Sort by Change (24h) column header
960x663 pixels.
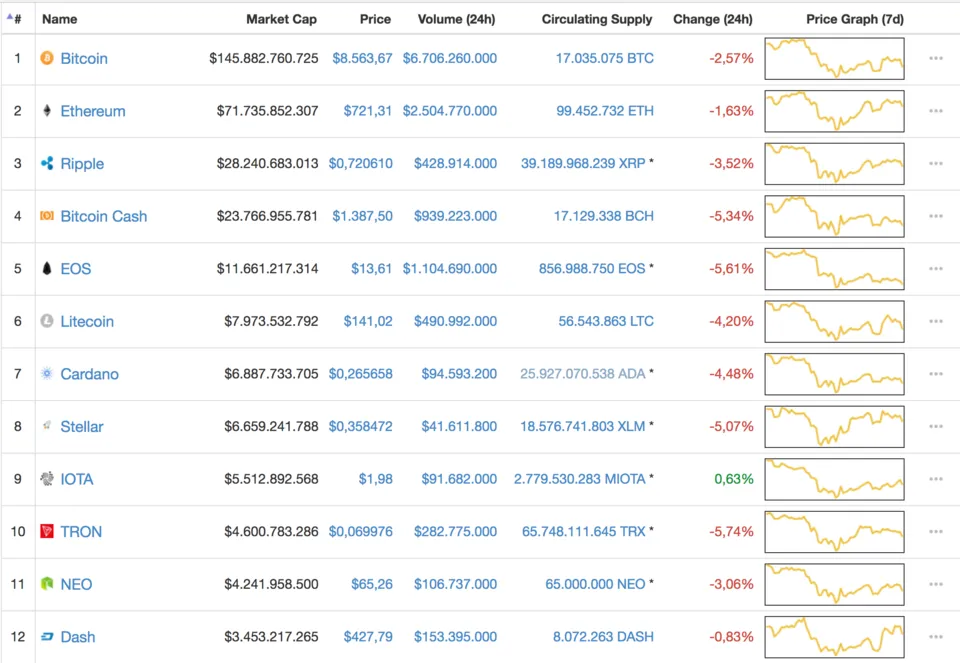(713, 19)
